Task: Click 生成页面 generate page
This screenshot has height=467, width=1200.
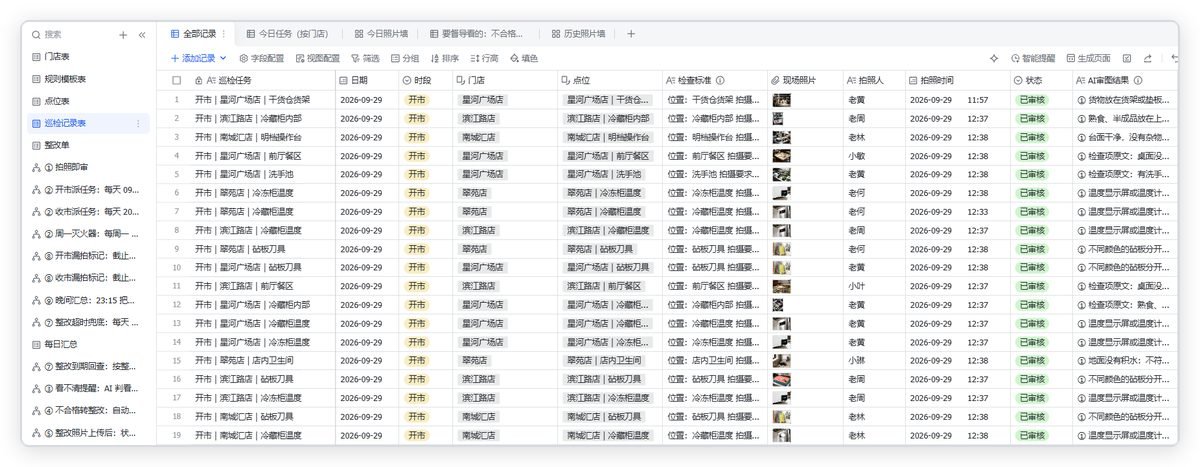Action: click(1089, 58)
